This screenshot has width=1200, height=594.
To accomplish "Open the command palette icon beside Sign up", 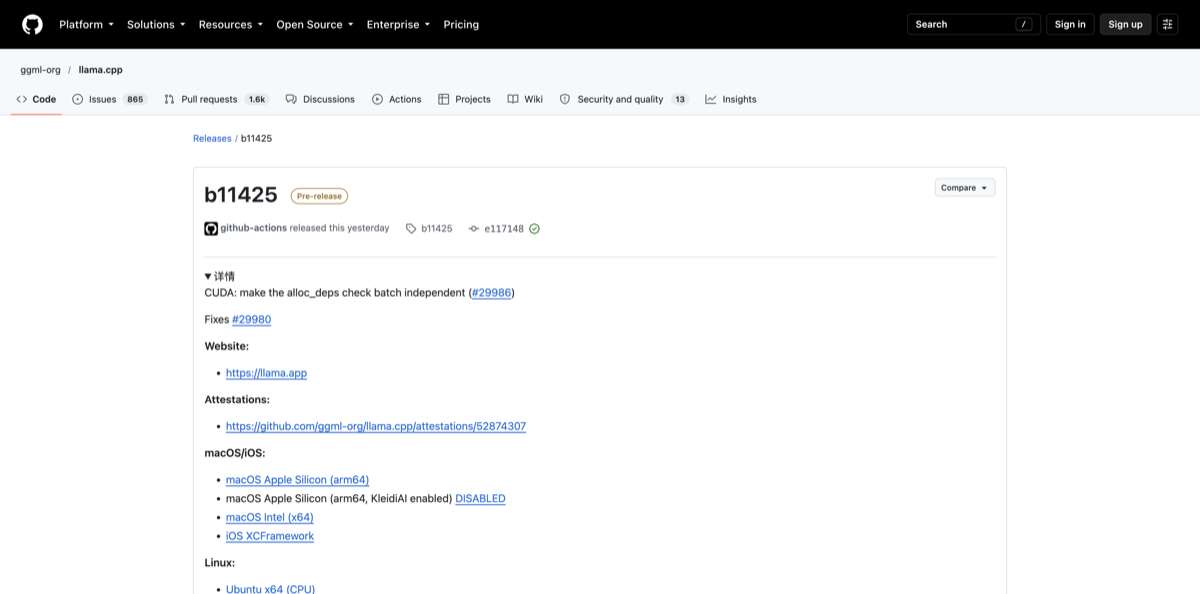I will [1168, 24].
